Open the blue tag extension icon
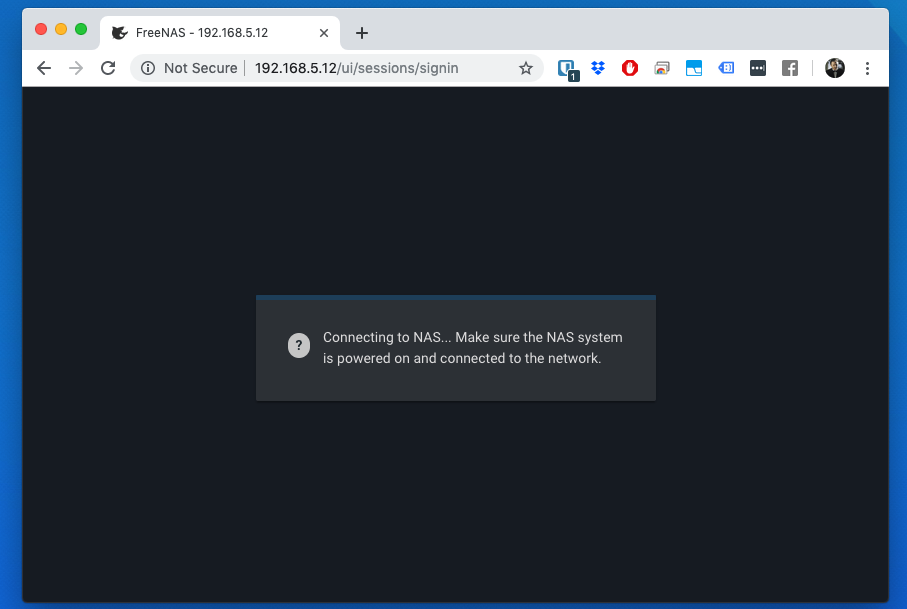 click(x=726, y=68)
